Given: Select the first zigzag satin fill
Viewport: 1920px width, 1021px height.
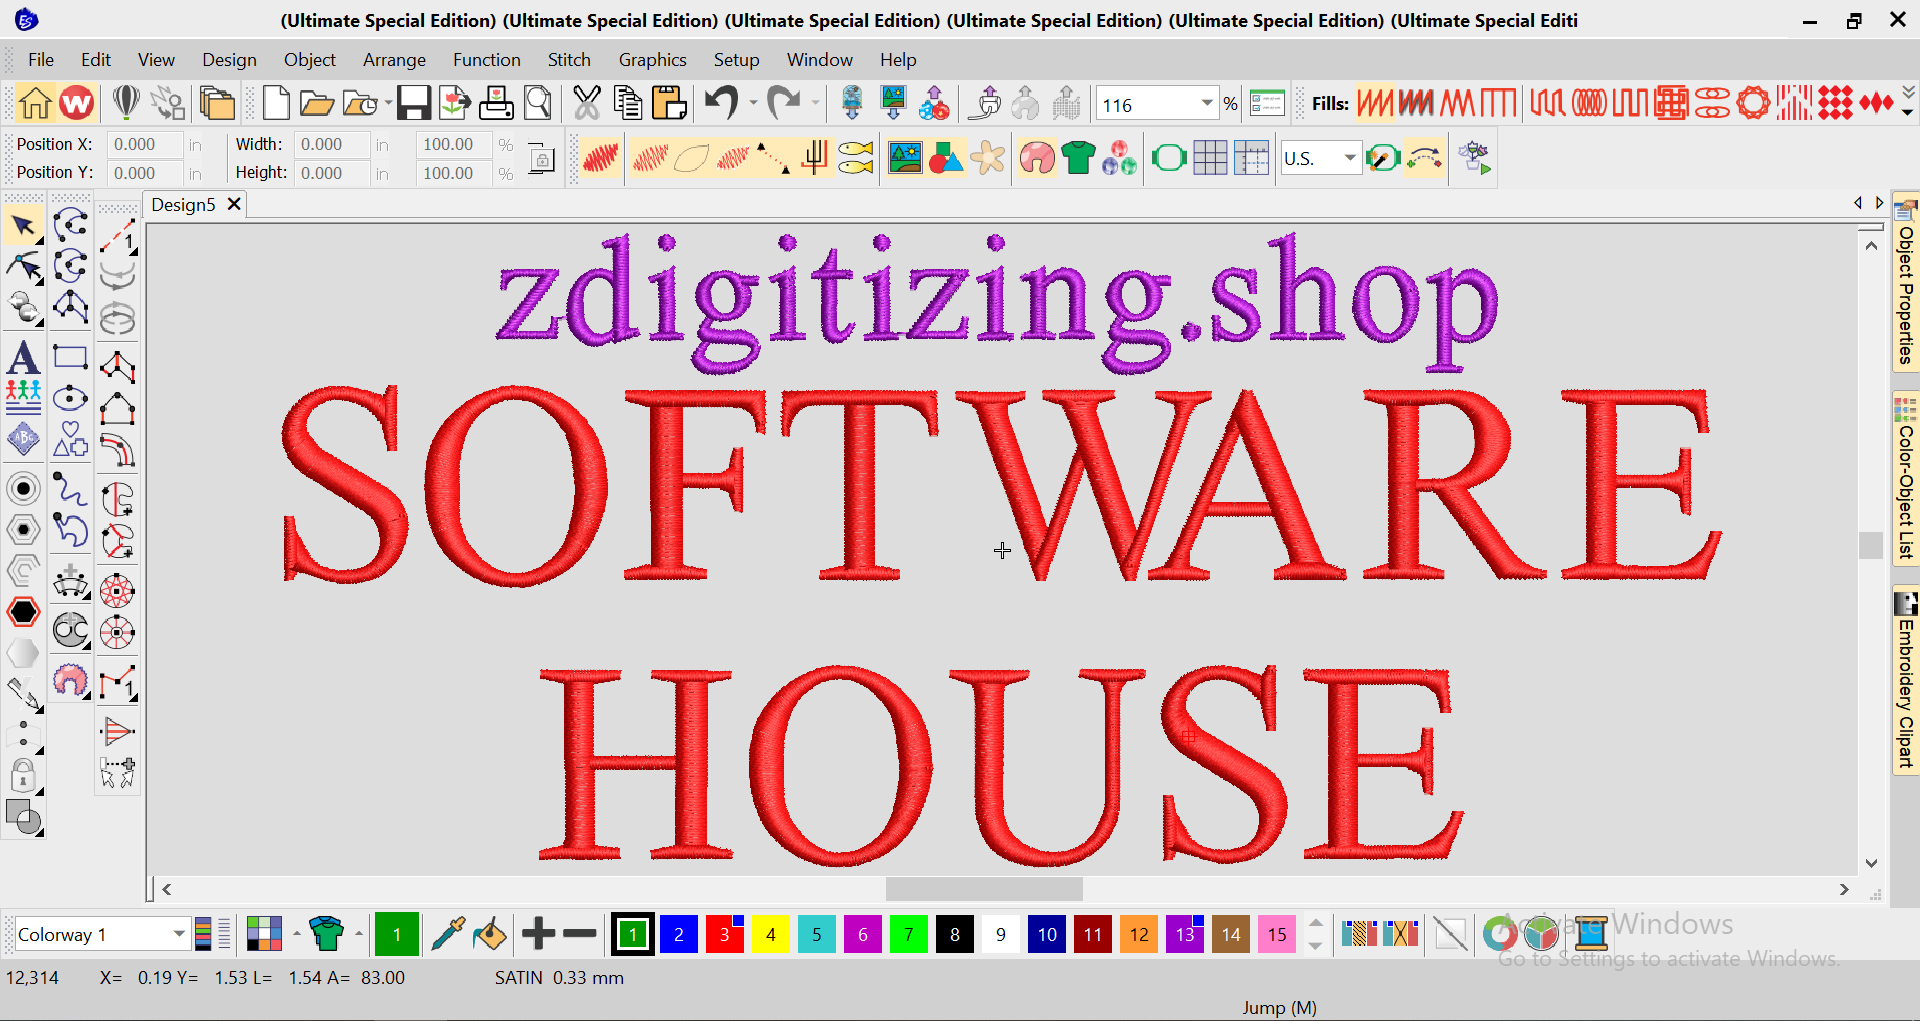Looking at the screenshot, I should click(1375, 103).
